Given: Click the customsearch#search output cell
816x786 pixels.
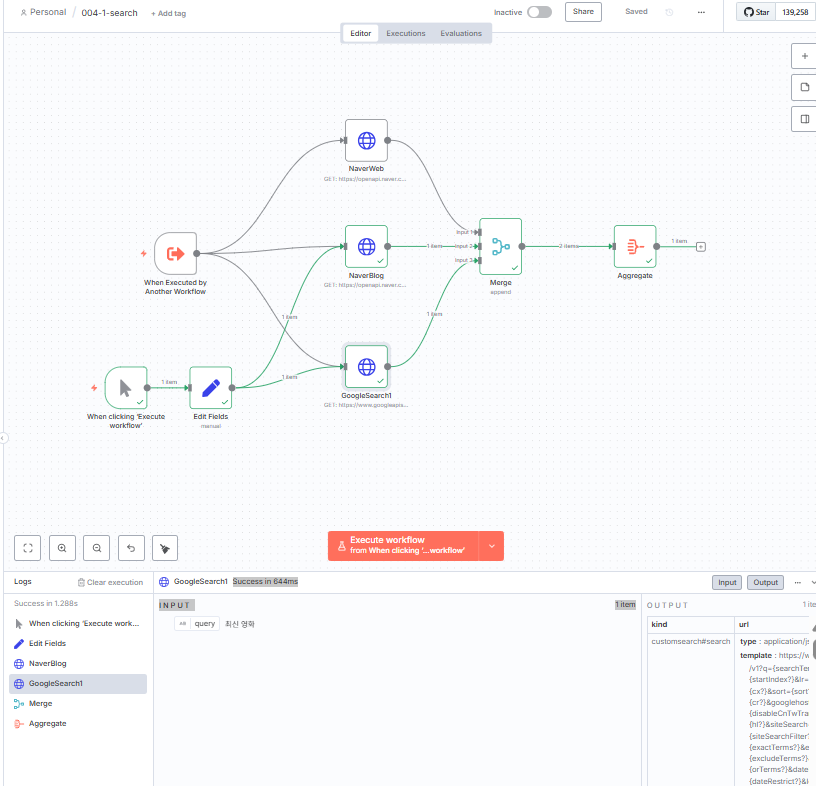Looking at the screenshot, I should pyautogui.click(x=691, y=641).
